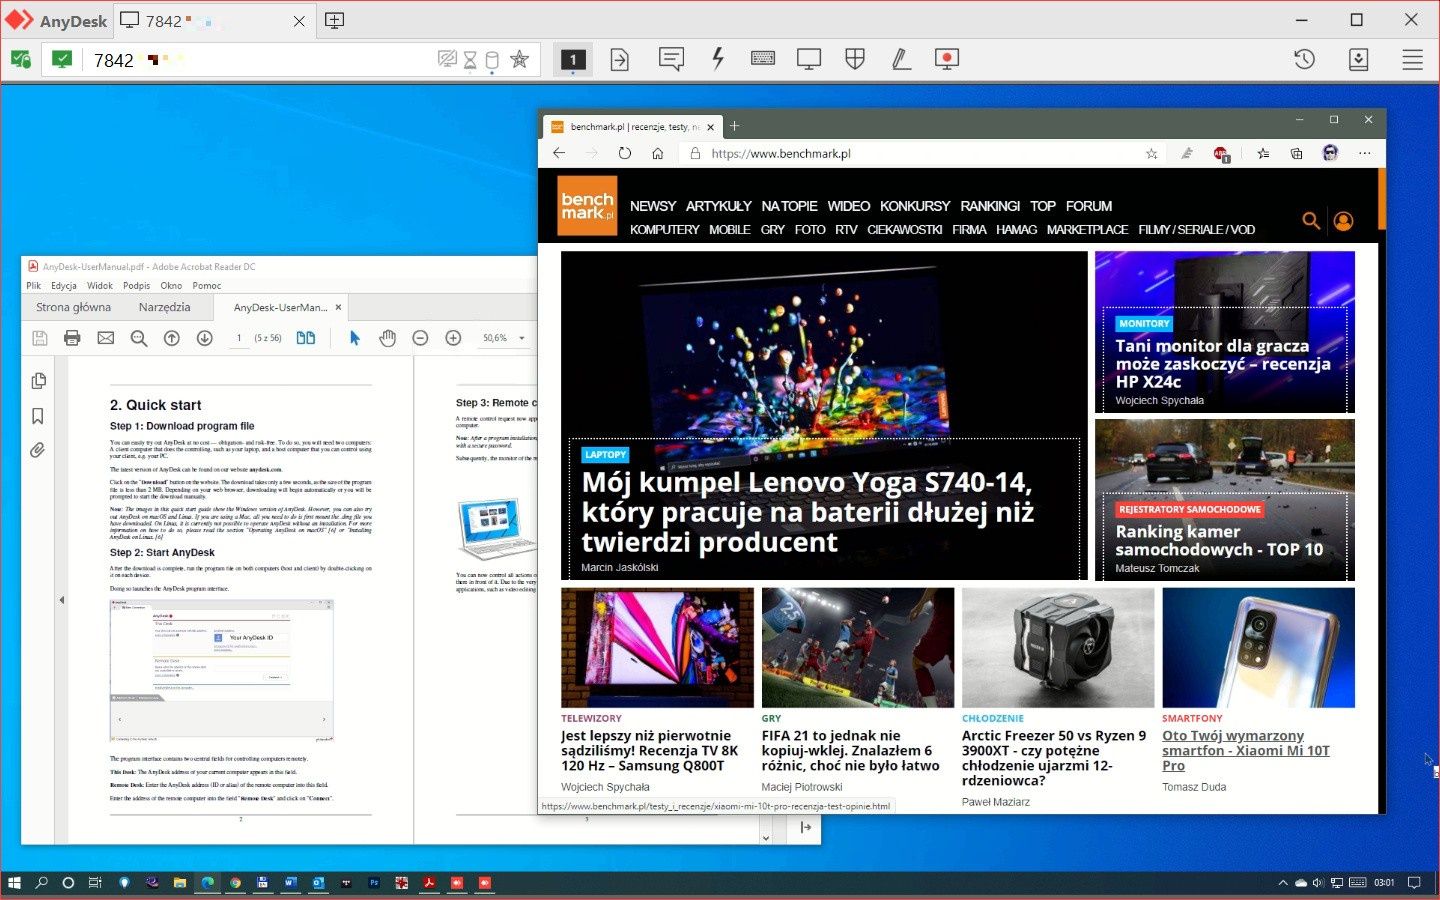Zoom out the PDF with minus button
The height and width of the screenshot is (900, 1440).
(x=420, y=338)
